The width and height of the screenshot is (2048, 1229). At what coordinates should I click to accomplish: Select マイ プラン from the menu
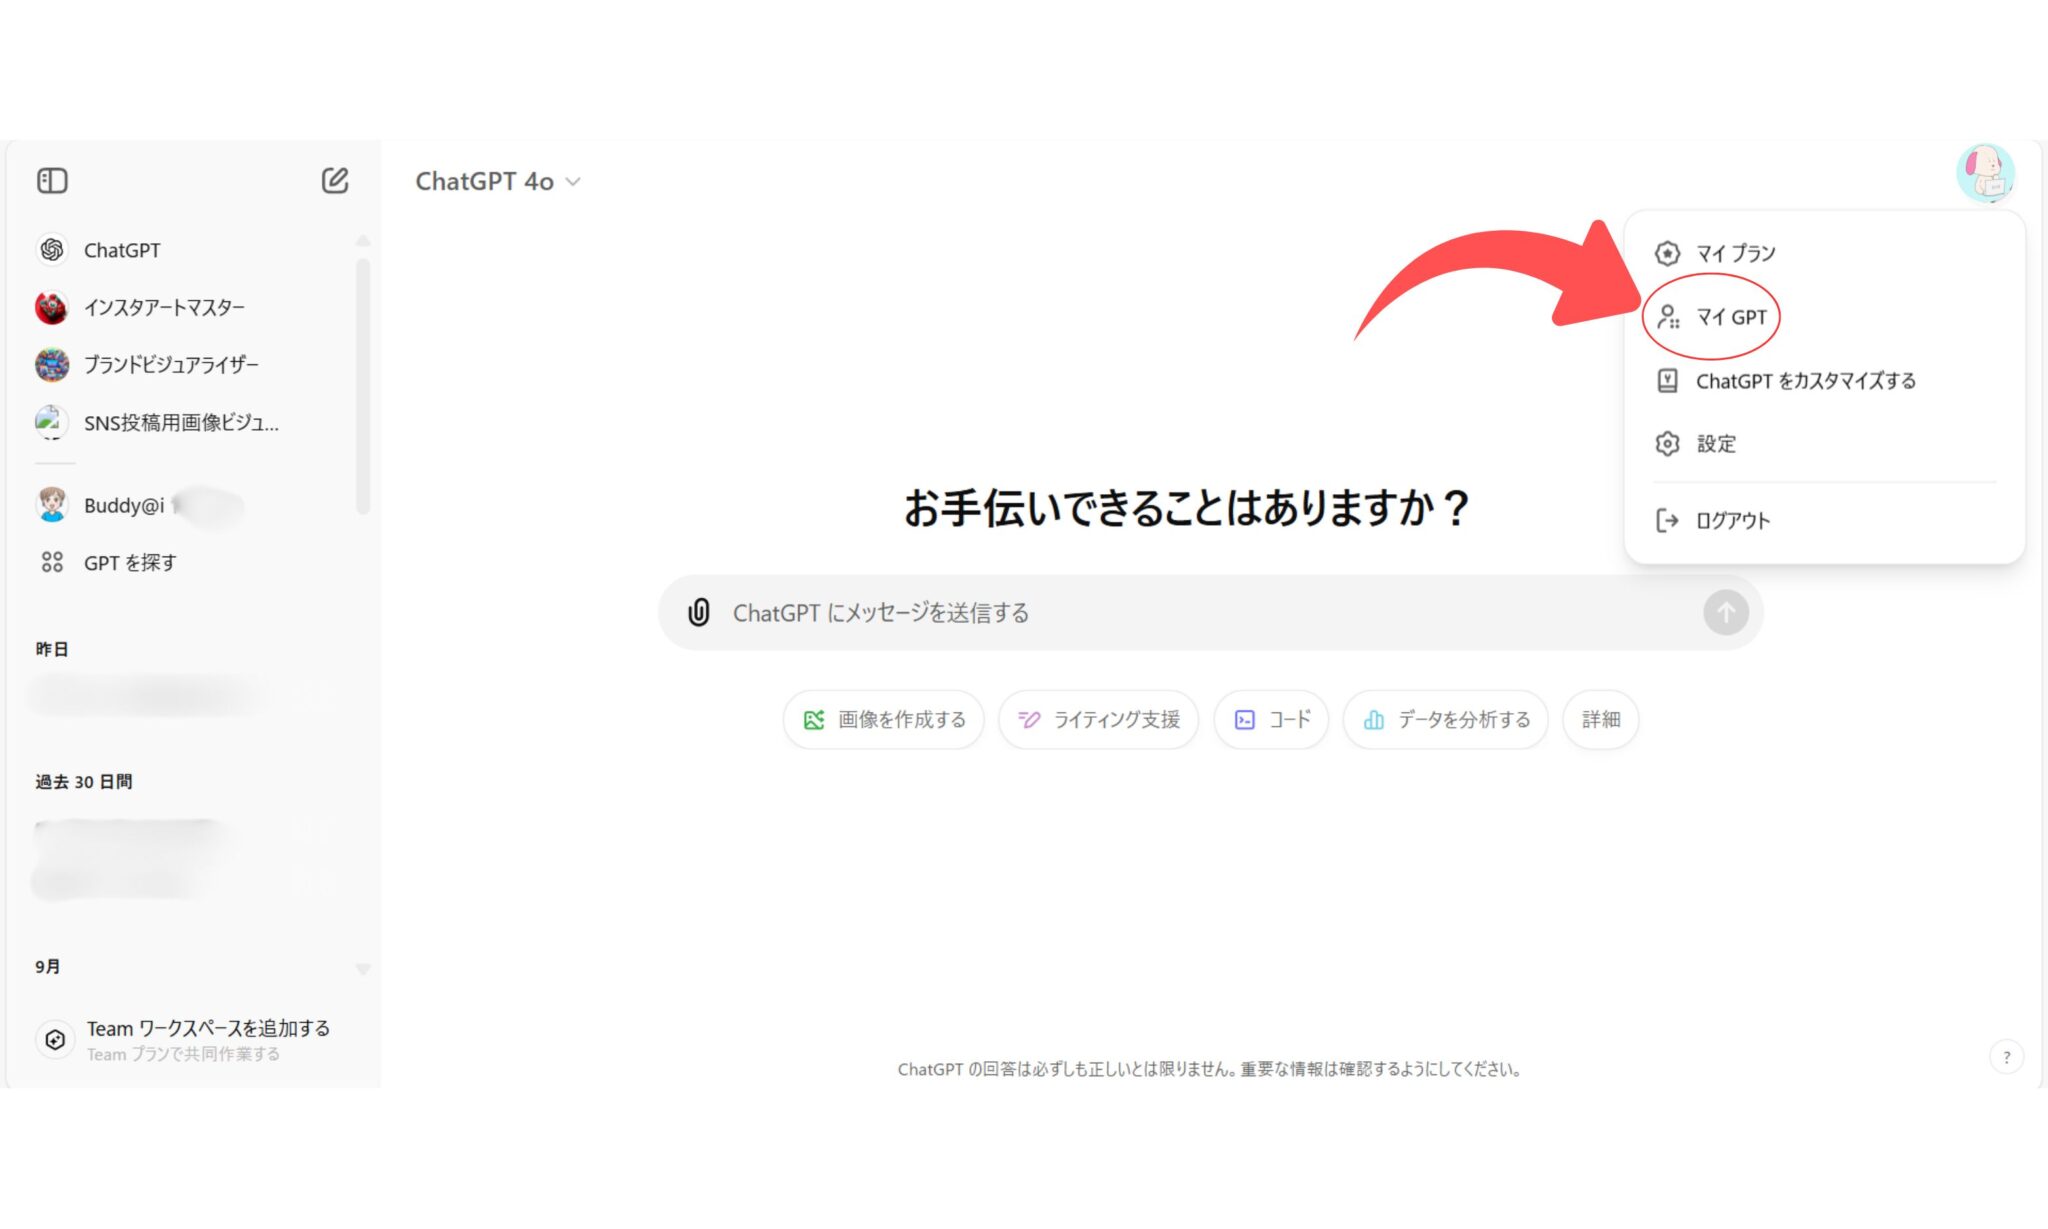pyautogui.click(x=1825, y=253)
